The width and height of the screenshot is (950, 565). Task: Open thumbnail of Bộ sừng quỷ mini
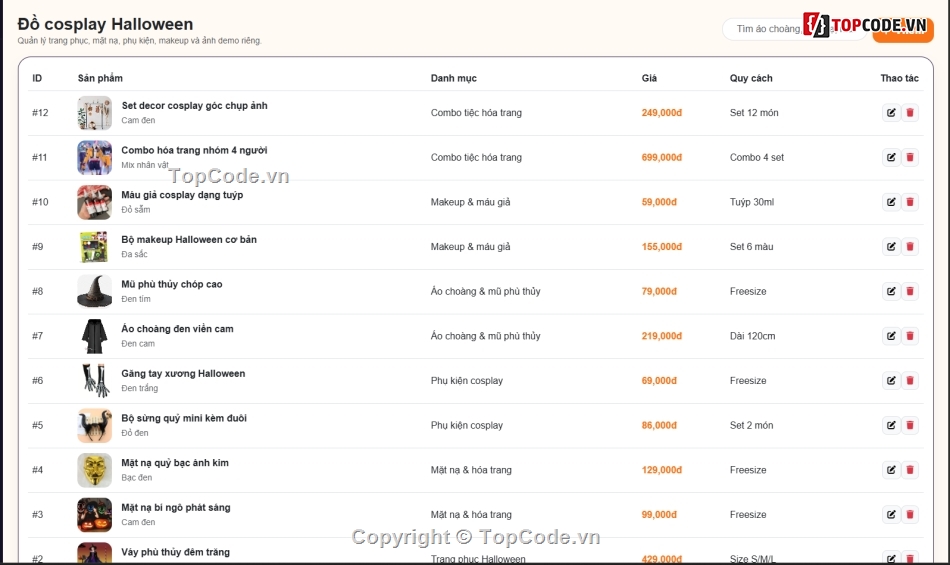pyautogui.click(x=95, y=425)
